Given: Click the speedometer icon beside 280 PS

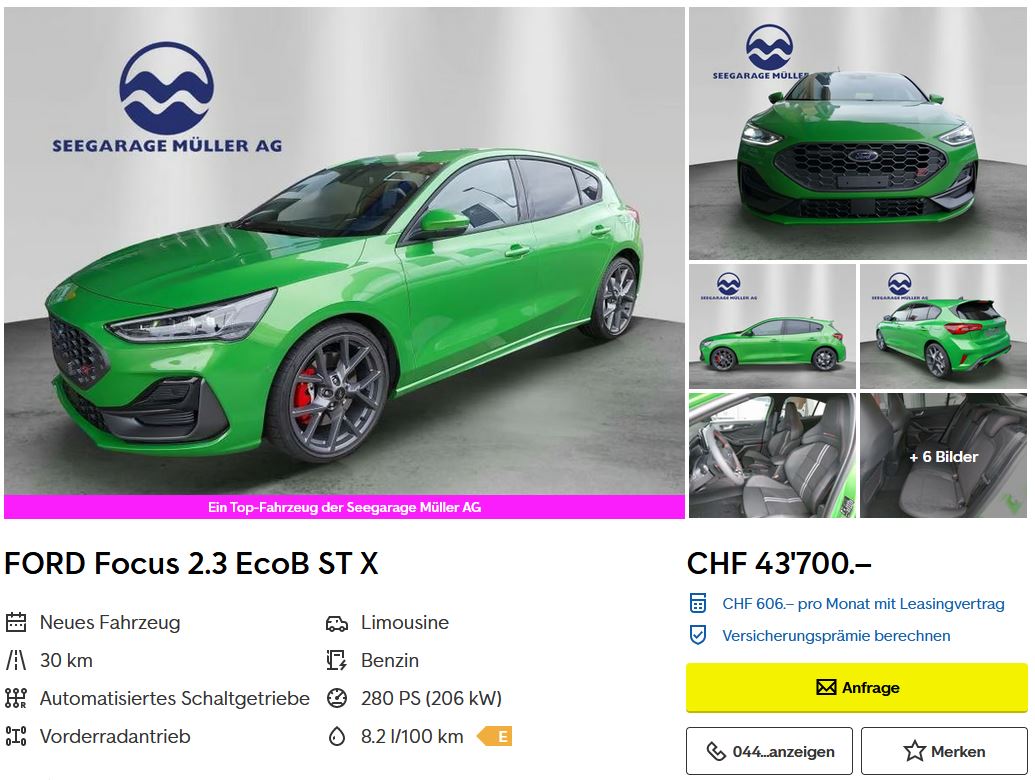Looking at the screenshot, I should (337, 698).
